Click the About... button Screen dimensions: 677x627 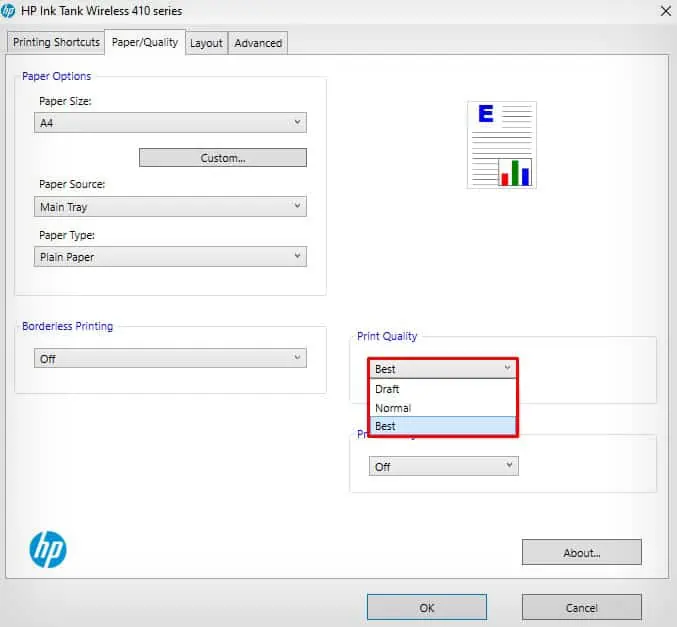pos(582,552)
